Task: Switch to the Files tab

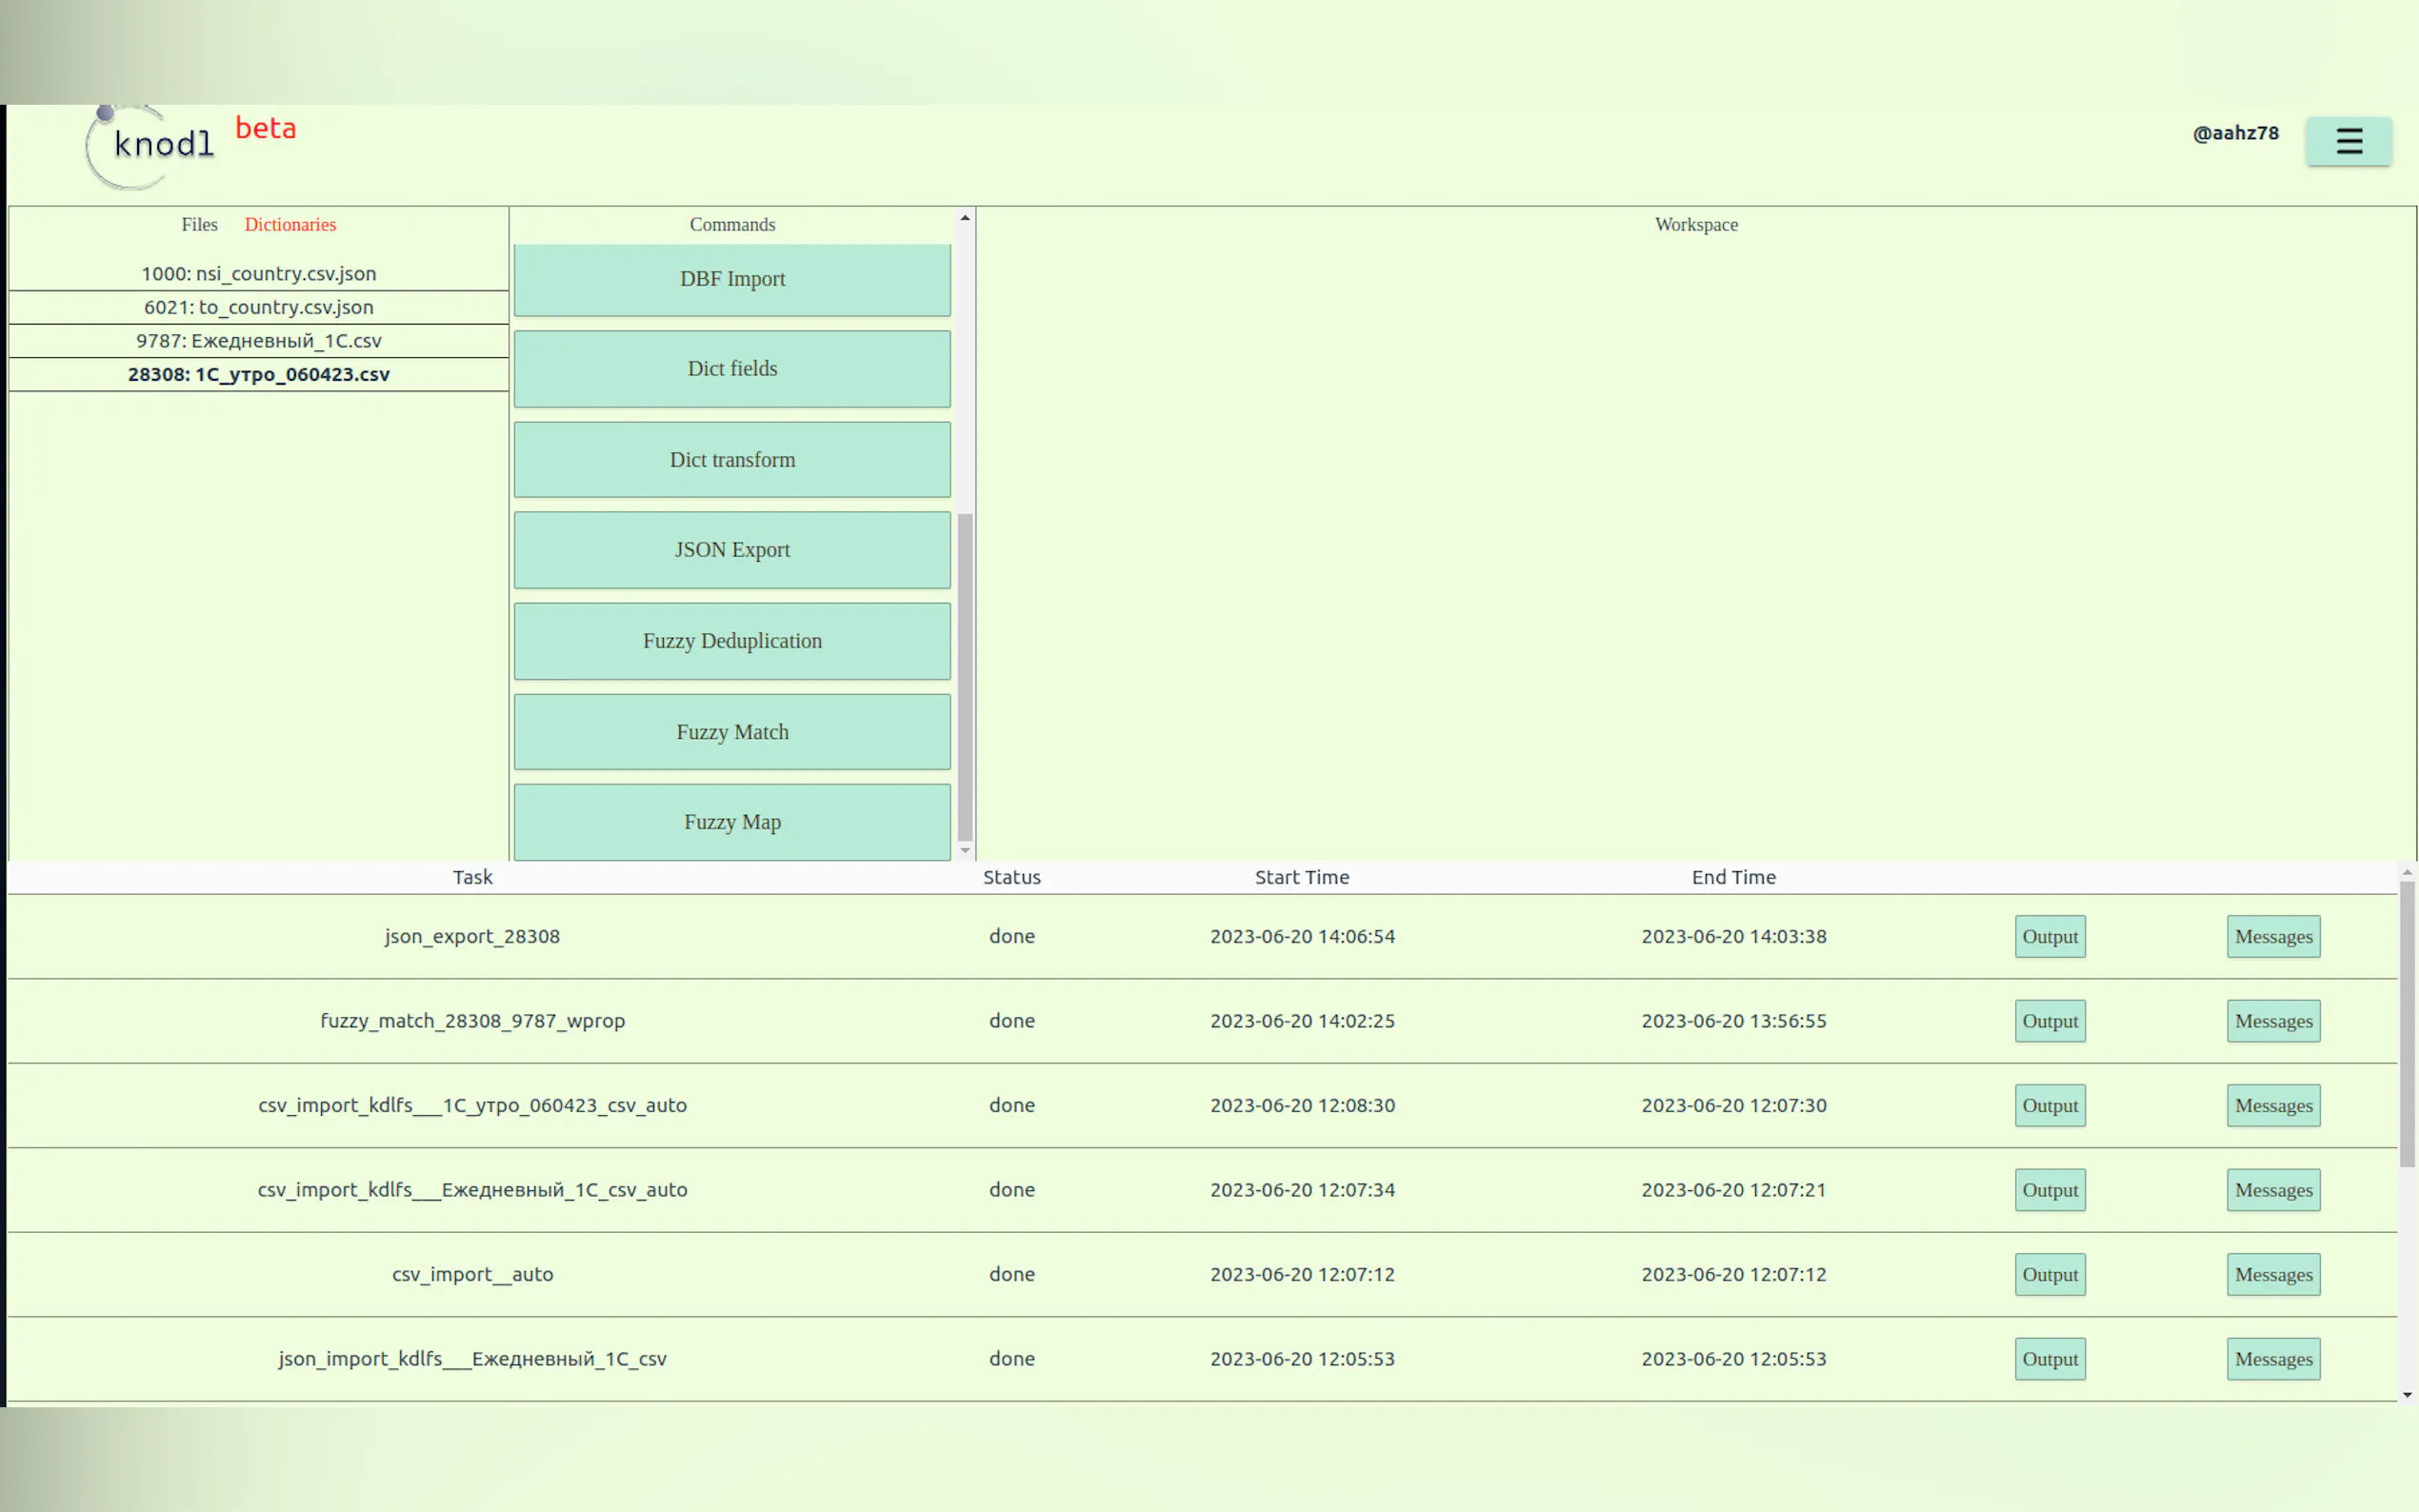Action: click(199, 224)
